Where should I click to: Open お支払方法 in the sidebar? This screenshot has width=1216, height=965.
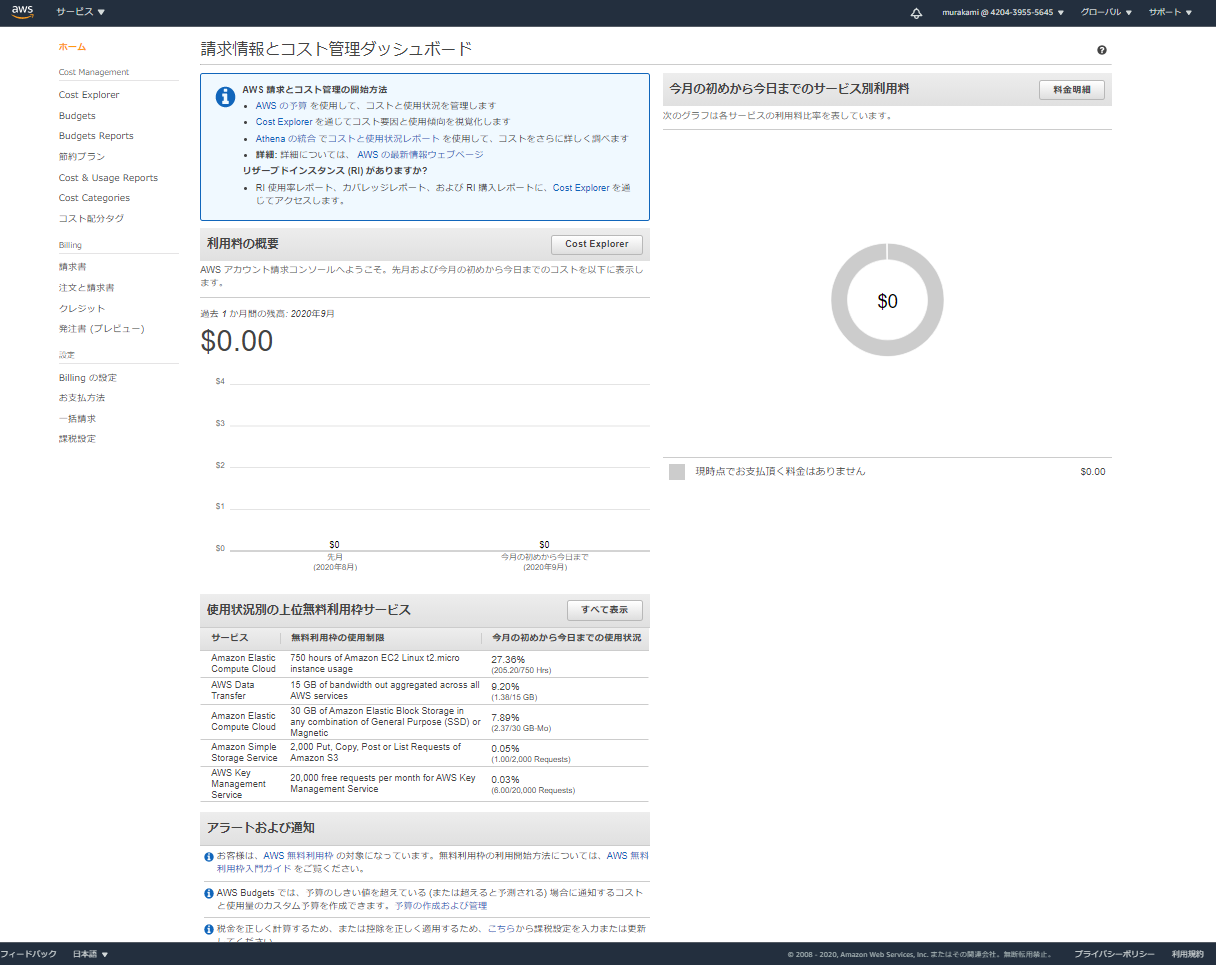point(82,398)
